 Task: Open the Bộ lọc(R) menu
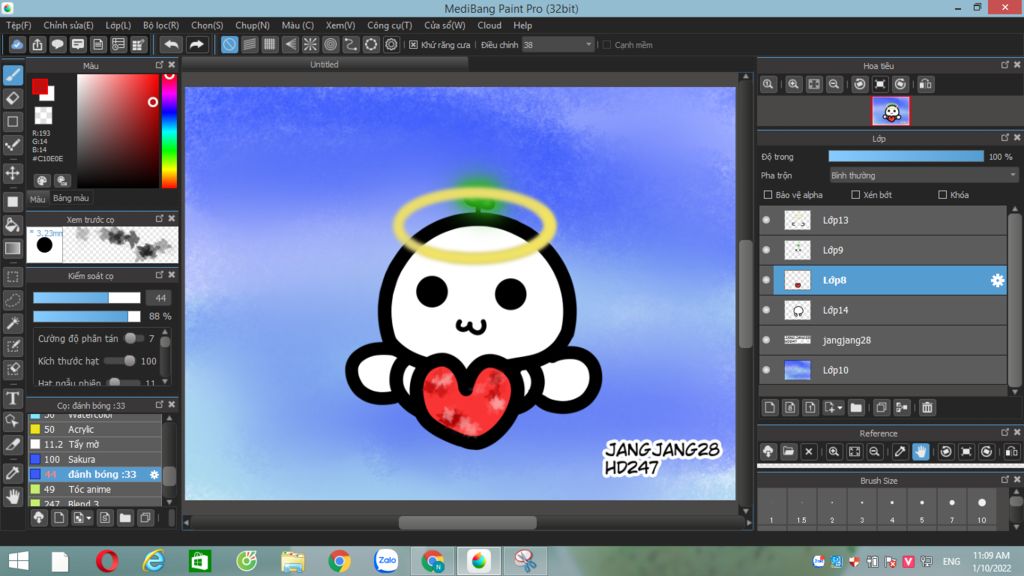[161, 25]
